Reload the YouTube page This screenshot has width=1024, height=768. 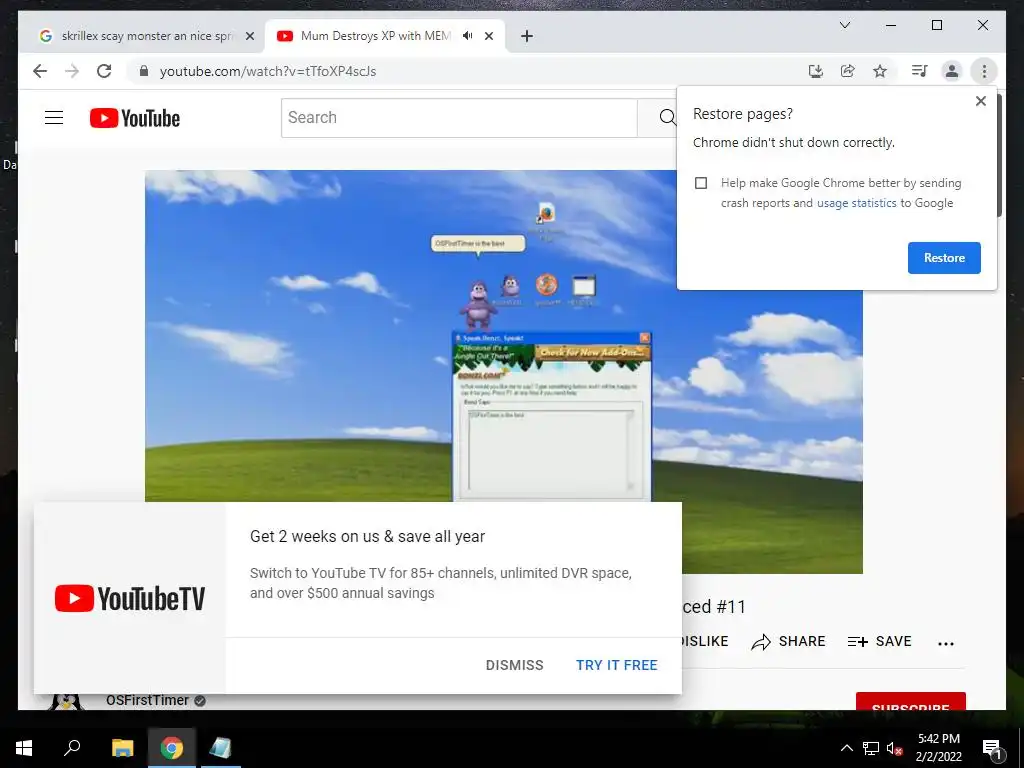click(x=104, y=71)
